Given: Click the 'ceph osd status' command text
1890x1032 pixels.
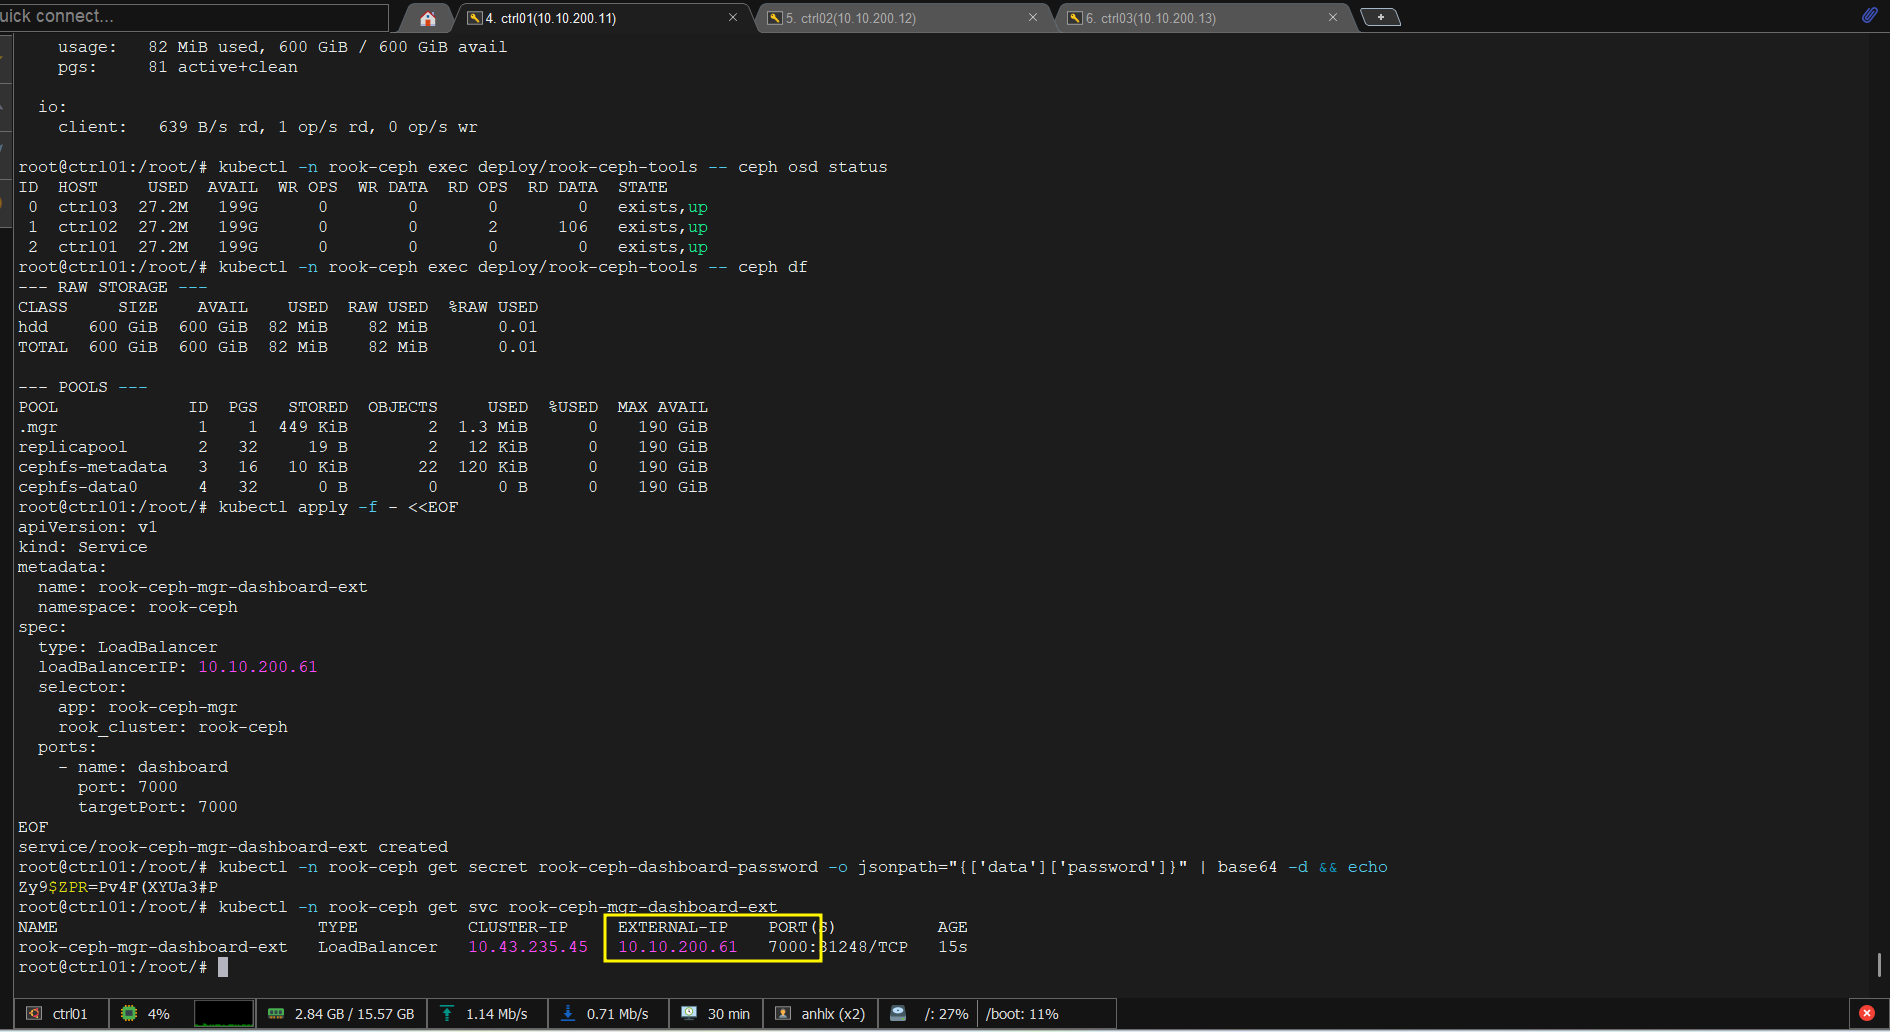Looking at the screenshot, I should click(x=812, y=167).
